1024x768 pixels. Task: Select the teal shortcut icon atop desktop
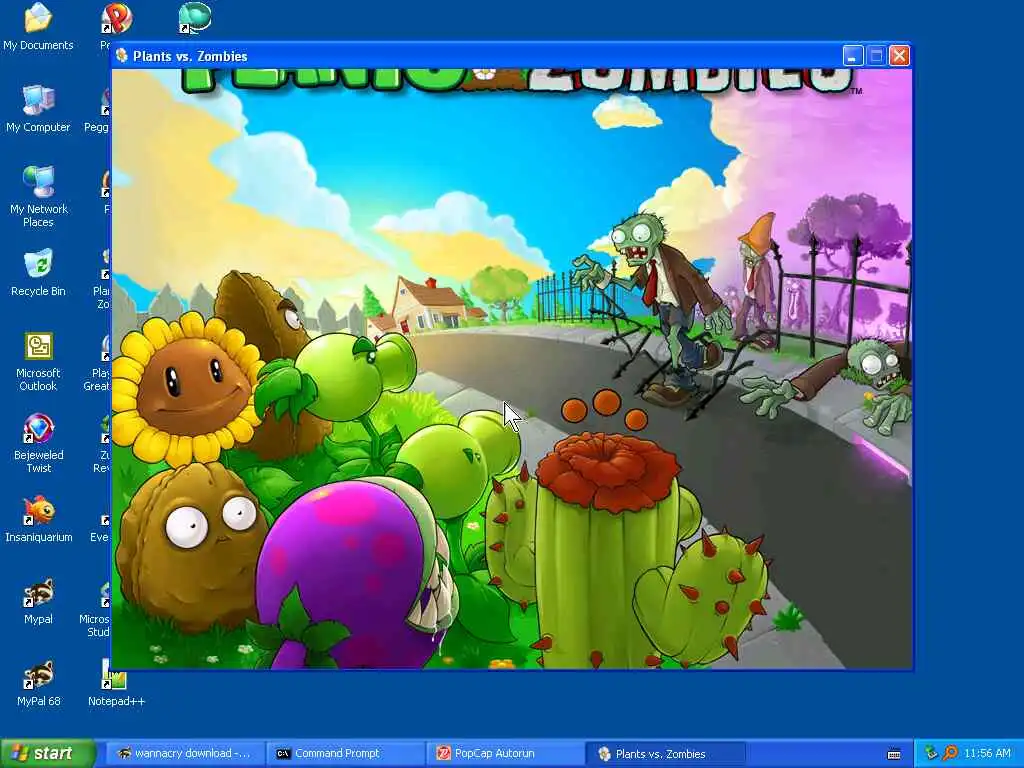pos(194,18)
